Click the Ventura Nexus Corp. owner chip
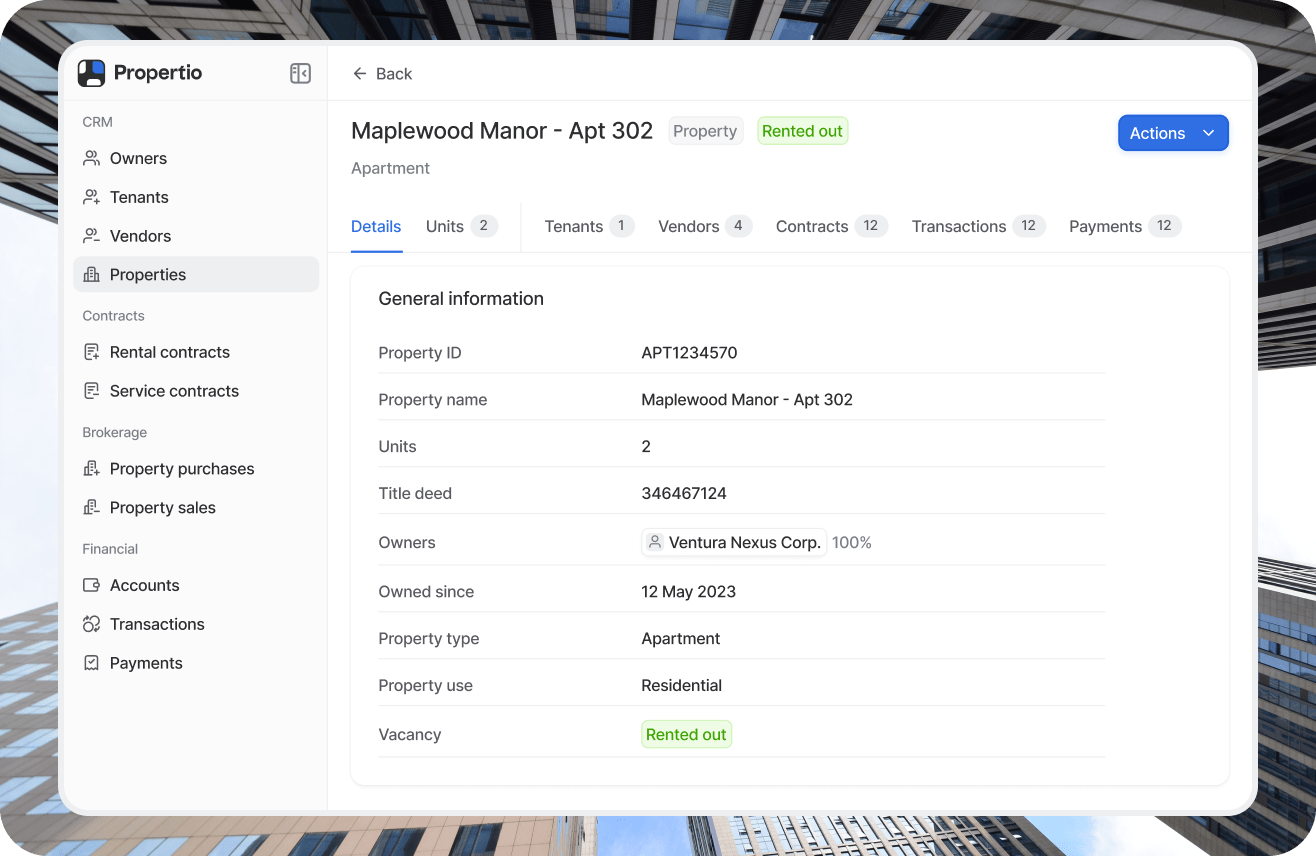 [x=734, y=542]
